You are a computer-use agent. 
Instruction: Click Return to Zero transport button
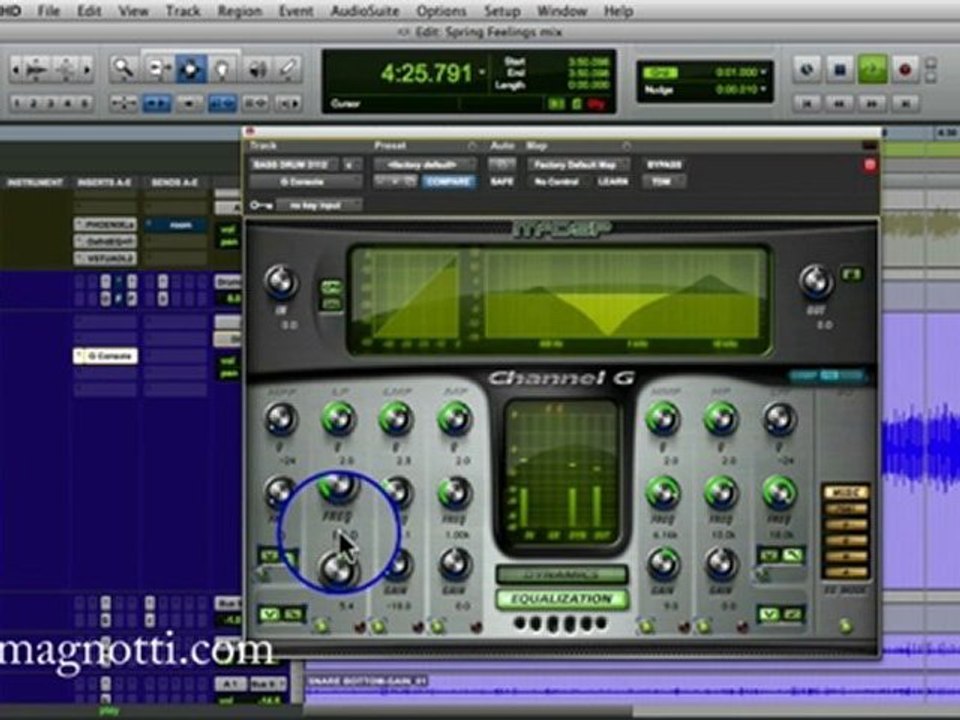(x=806, y=103)
